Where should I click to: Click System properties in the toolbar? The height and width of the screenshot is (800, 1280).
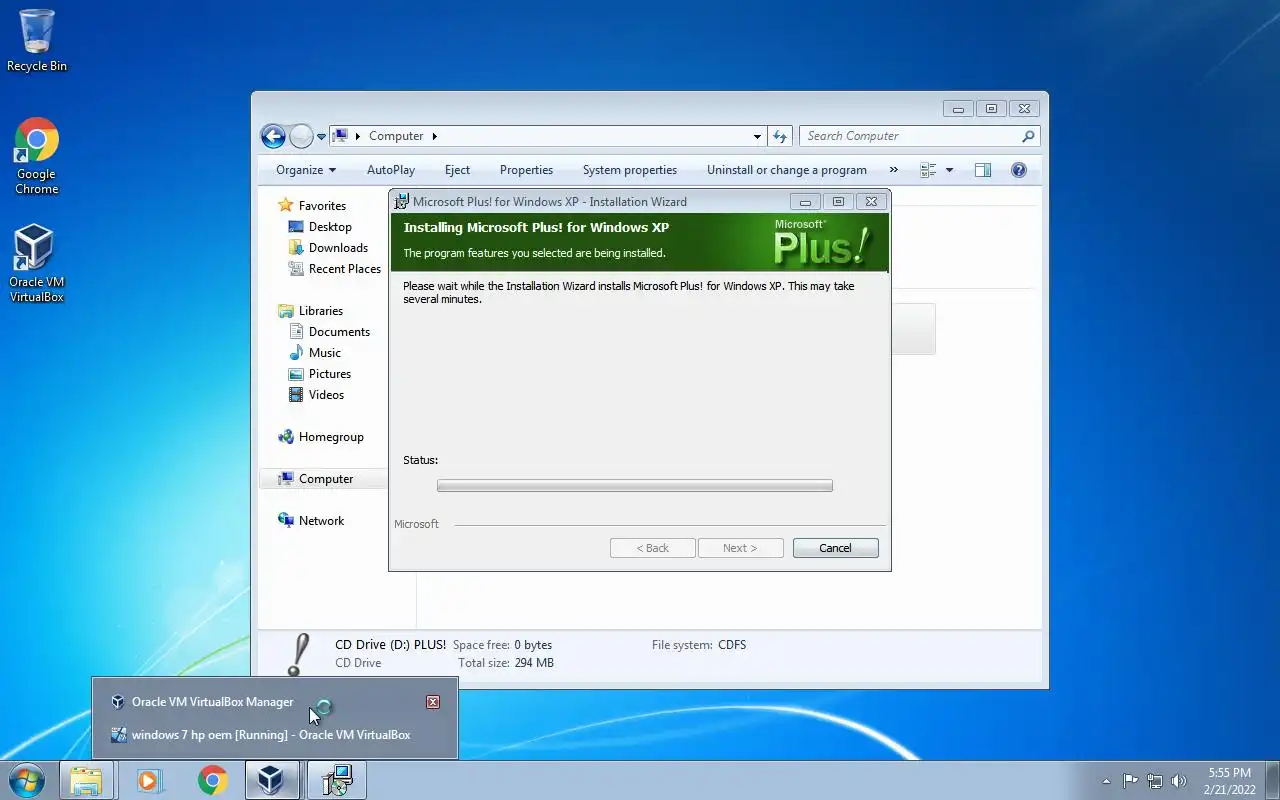(630, 170)
